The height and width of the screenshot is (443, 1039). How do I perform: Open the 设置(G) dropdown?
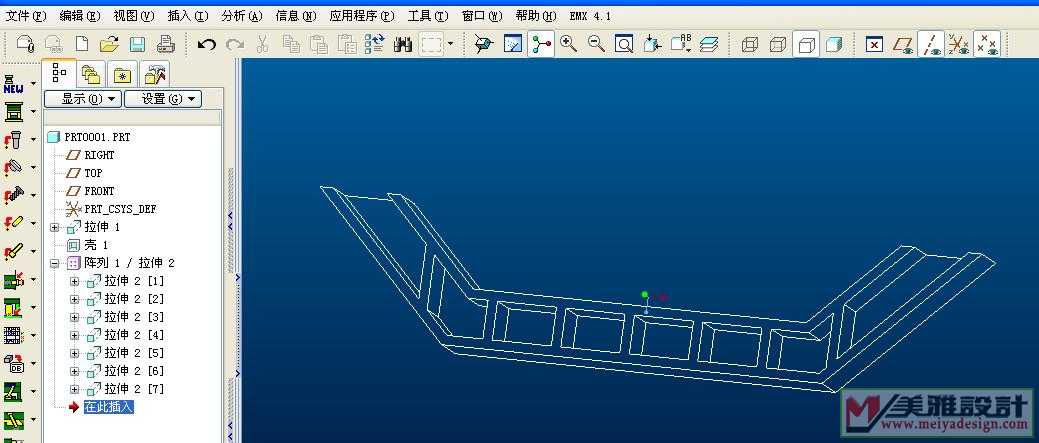point(163,99)
